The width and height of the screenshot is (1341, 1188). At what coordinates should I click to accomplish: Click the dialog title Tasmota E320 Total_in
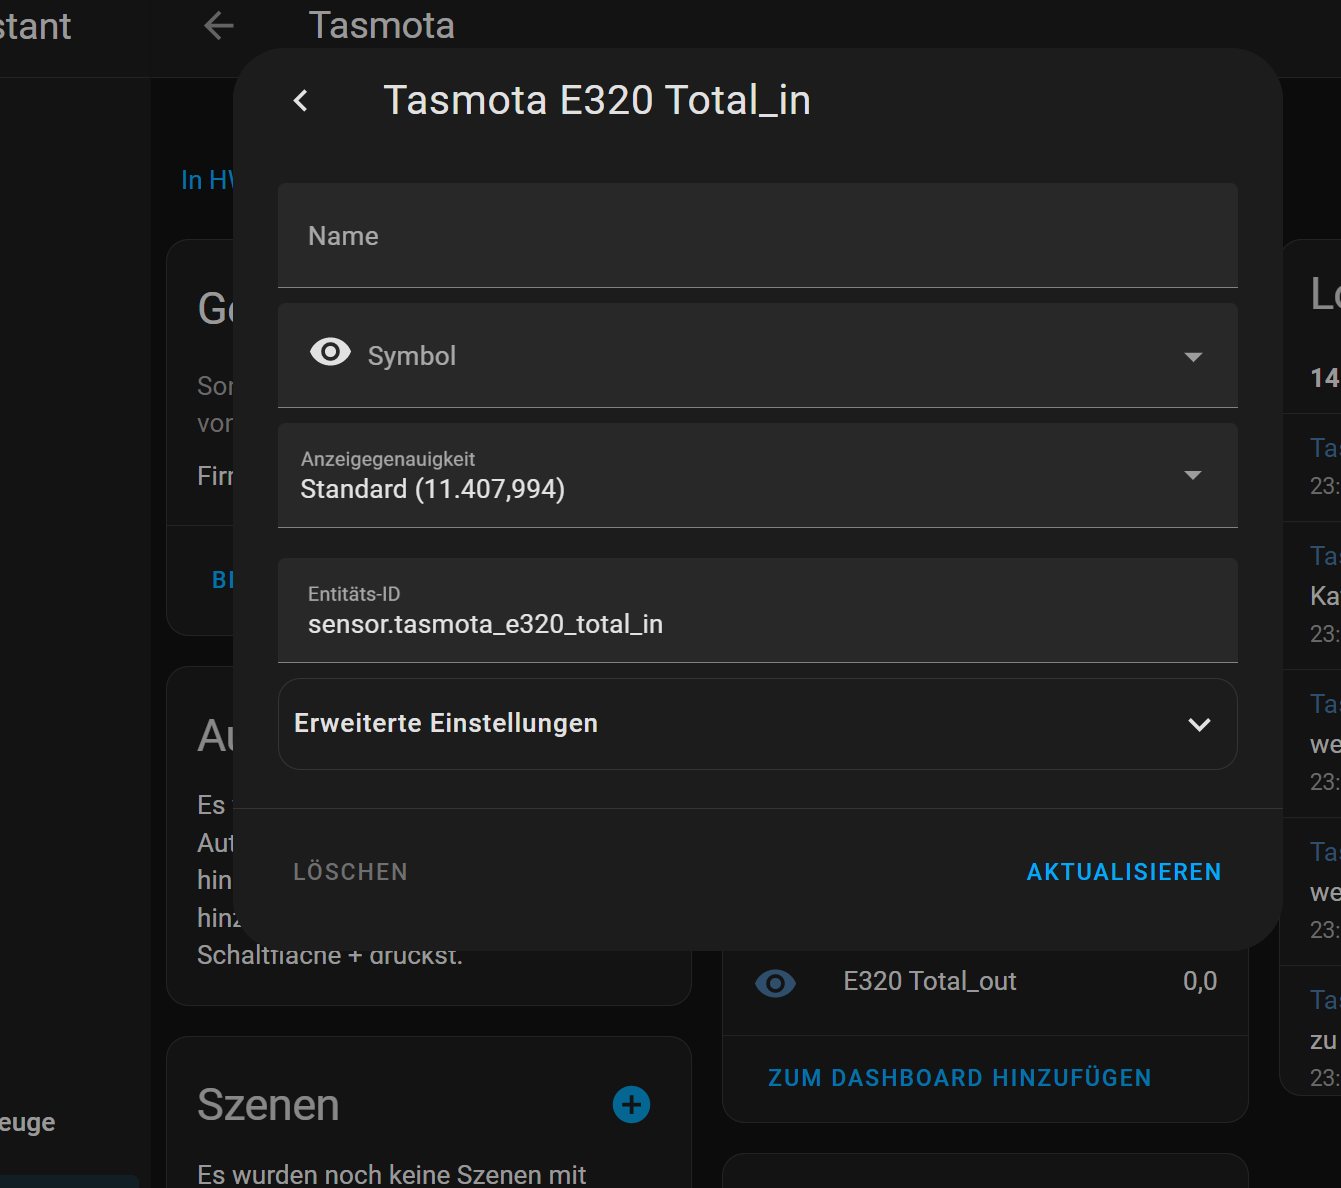click(596, 100)
